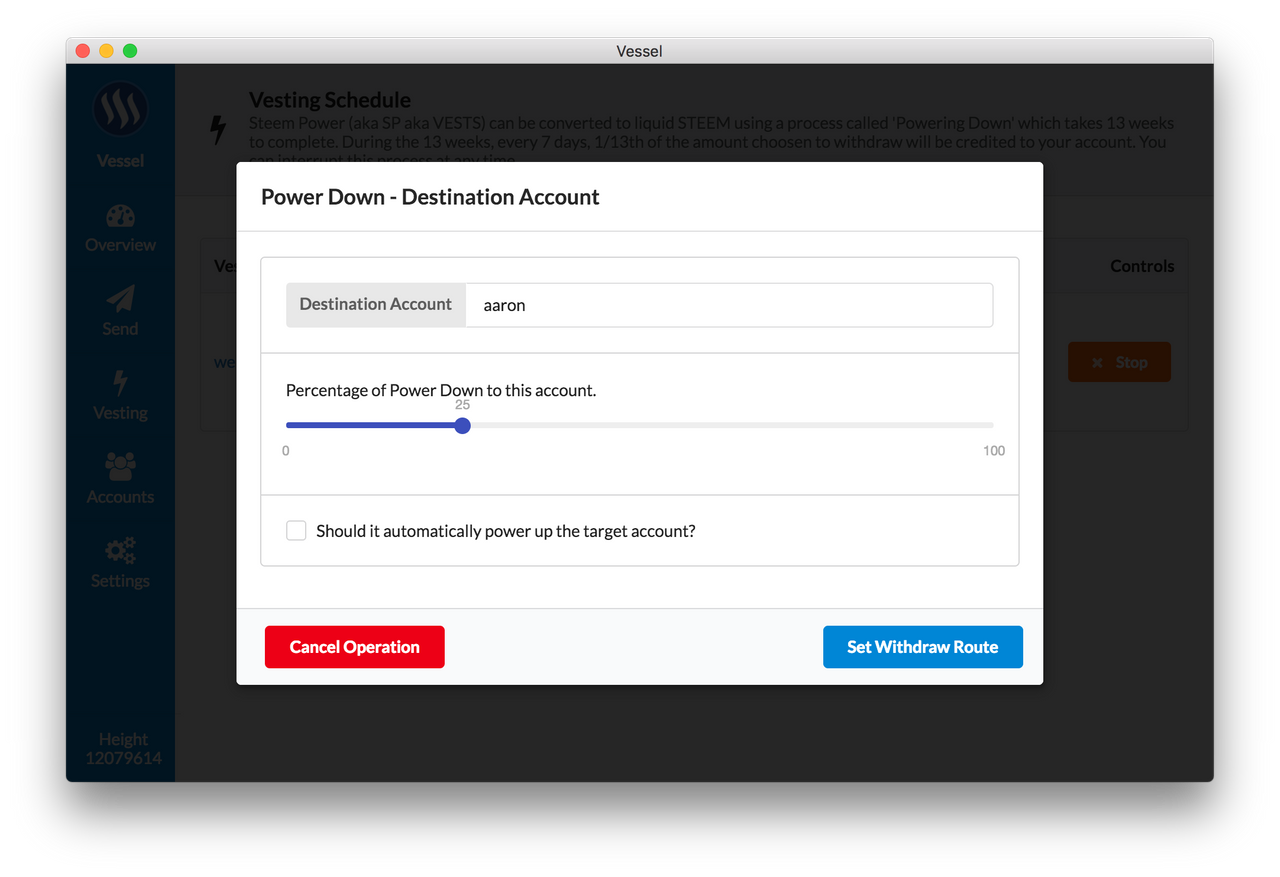Click 'Percentage of Power Down to this account' text
Viewport: 1280px width, 877px height.
tap(441, 390)
